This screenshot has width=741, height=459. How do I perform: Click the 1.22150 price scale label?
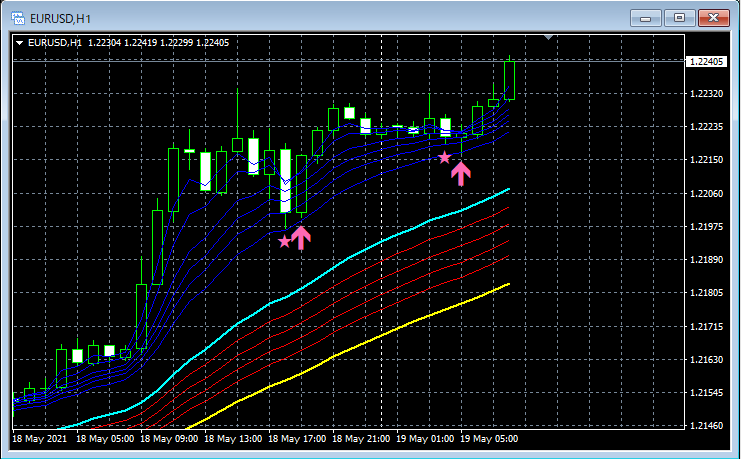pyautogui.click(x=706, y=160)
